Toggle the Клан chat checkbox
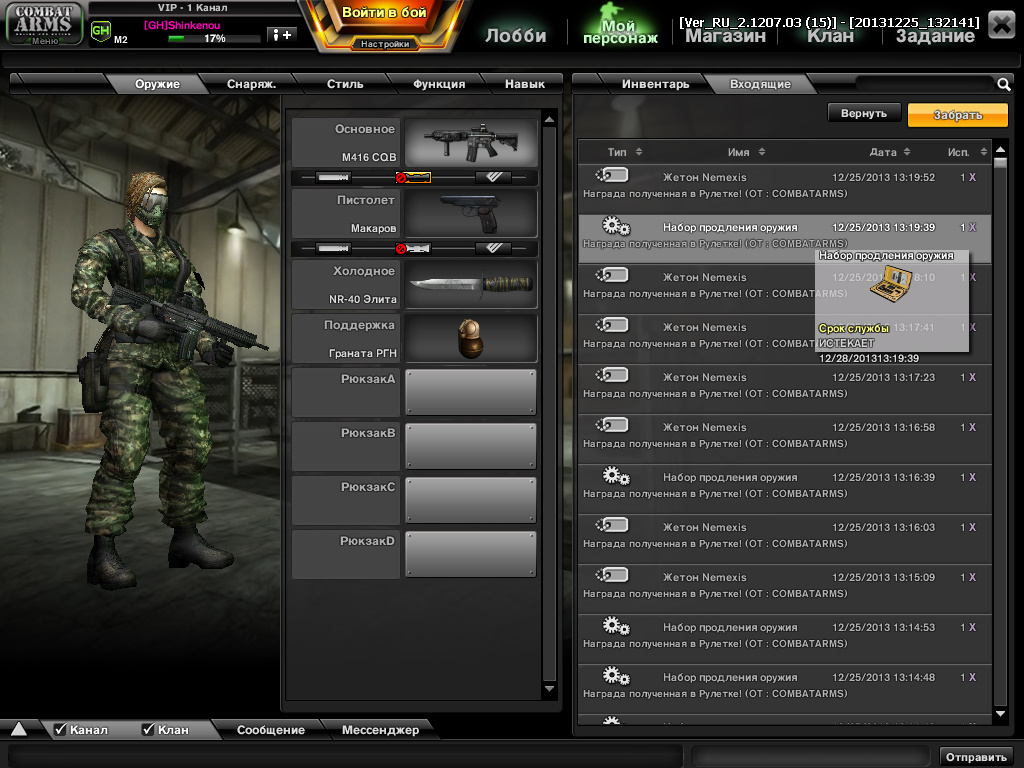The height and width of the screenshot is (768, 1024). tap(148, 729)
